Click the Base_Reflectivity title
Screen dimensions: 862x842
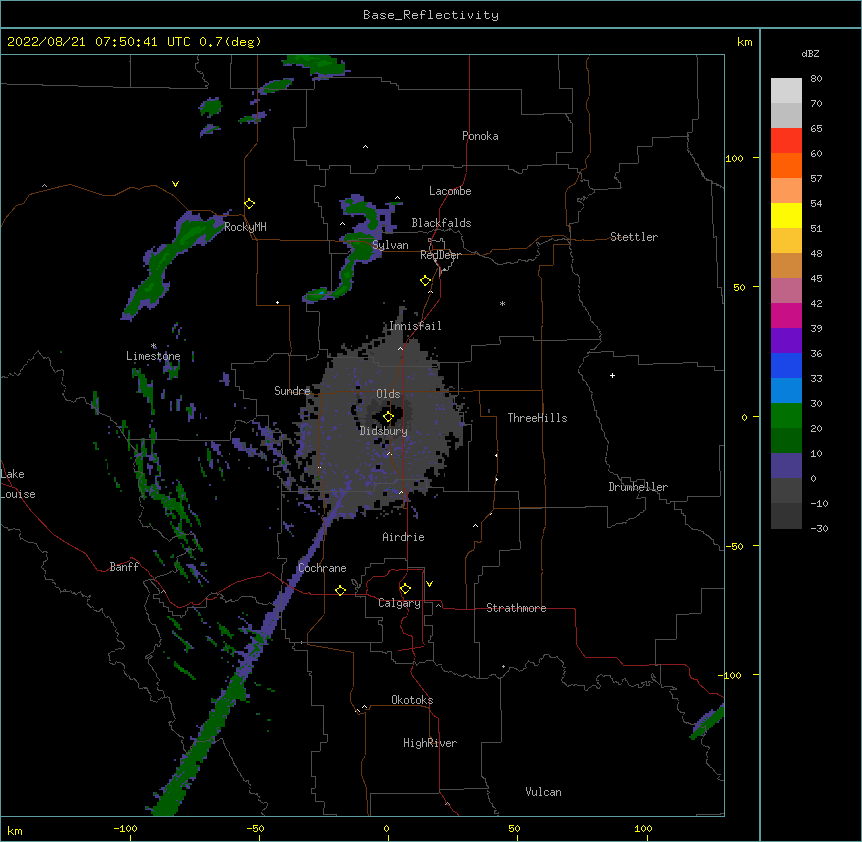[431, 15]
